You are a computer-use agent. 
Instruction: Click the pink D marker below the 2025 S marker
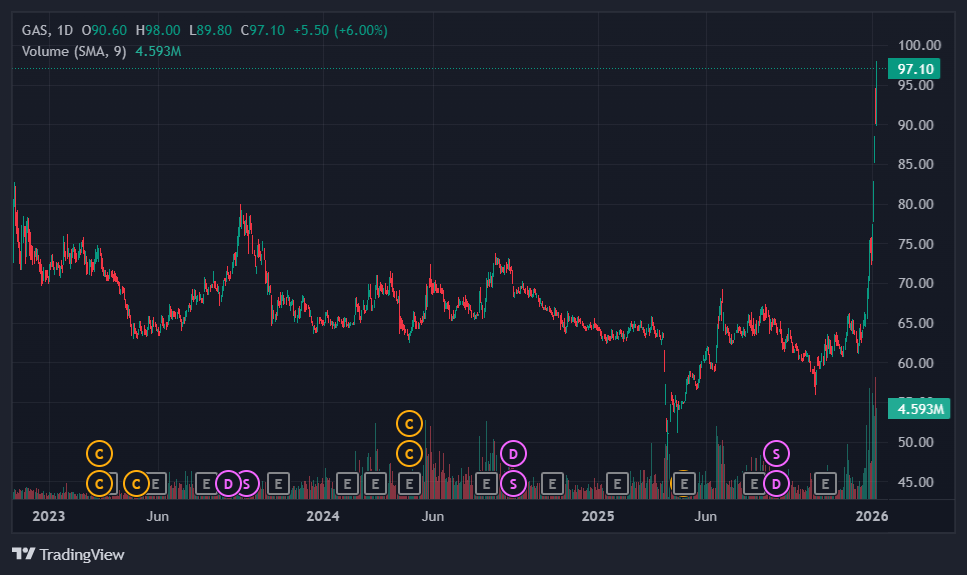click(x=776, y=484)
